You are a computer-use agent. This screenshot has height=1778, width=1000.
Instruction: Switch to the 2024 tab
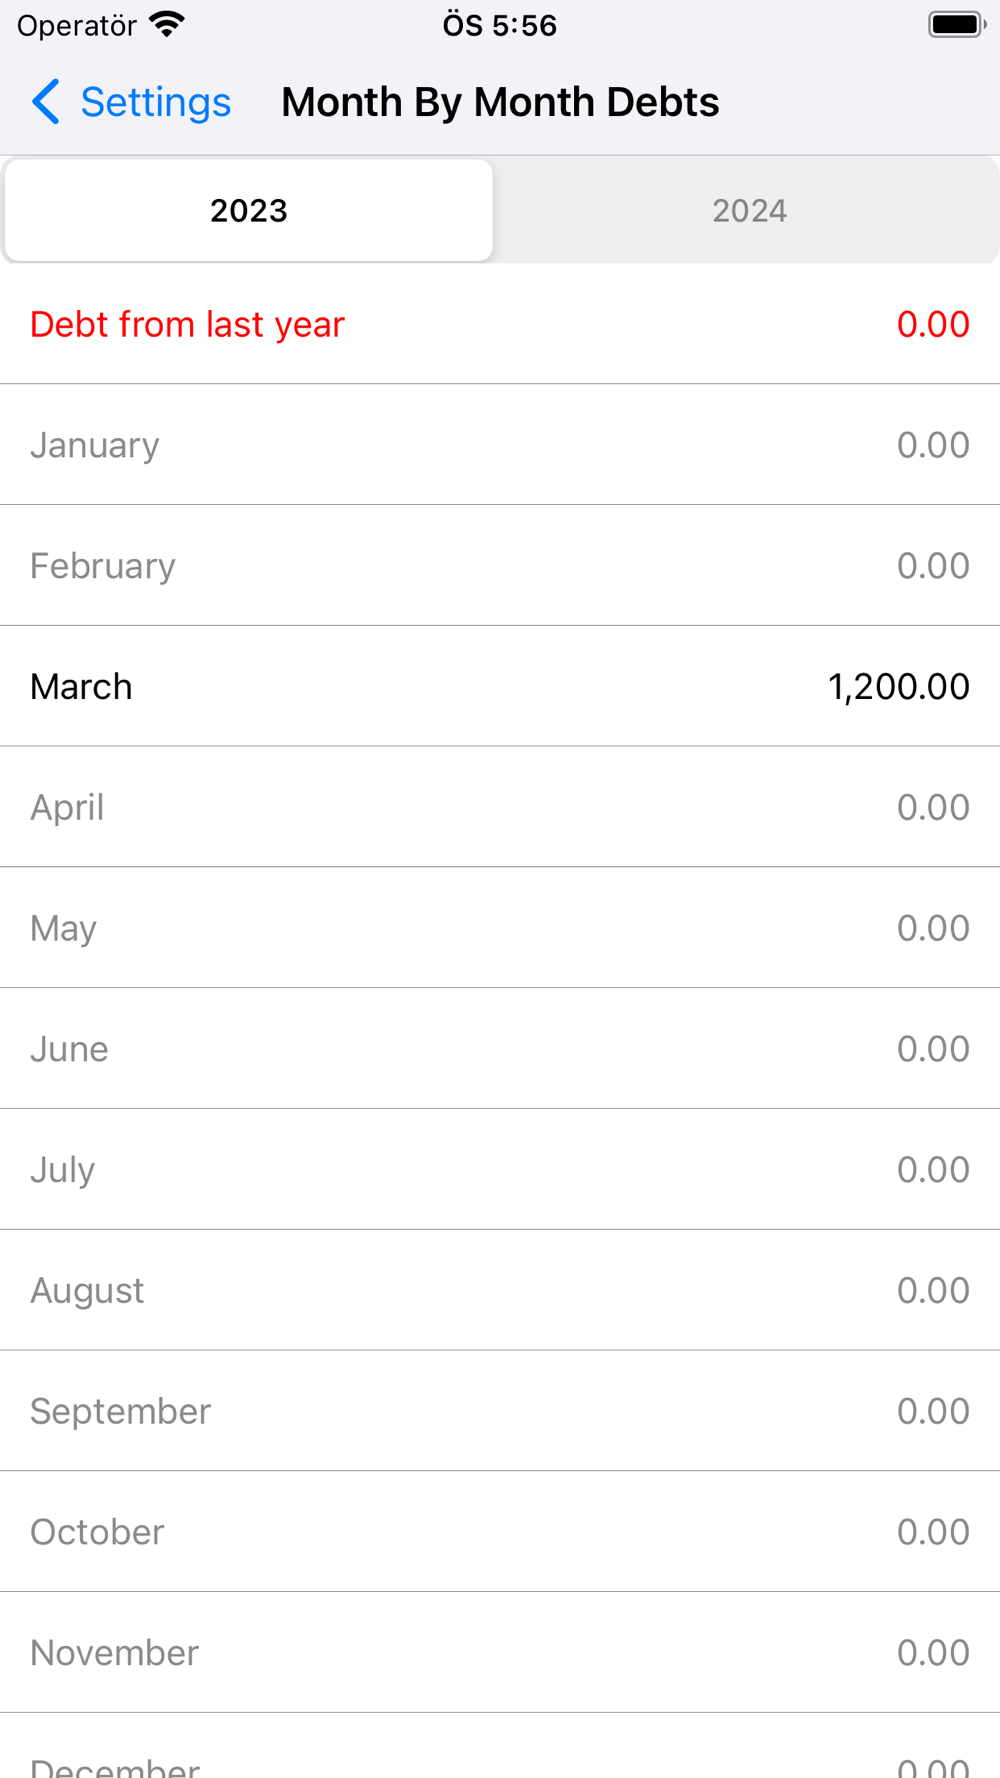[749, 211]
